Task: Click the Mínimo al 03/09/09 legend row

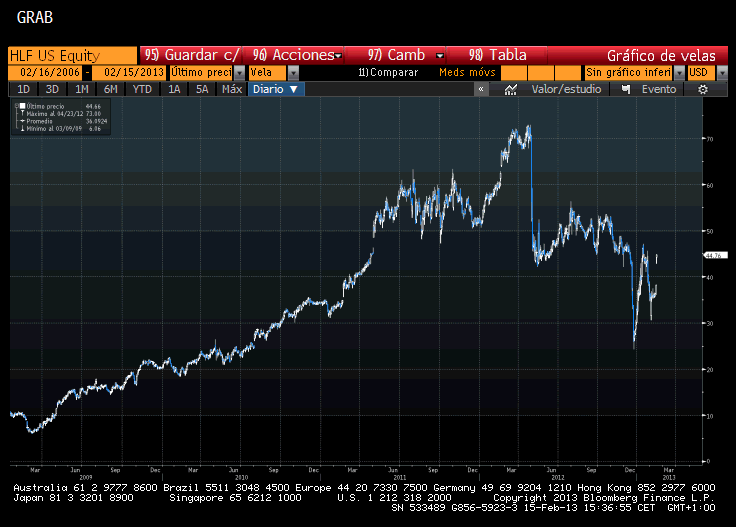Action: (x=63, y=129)
